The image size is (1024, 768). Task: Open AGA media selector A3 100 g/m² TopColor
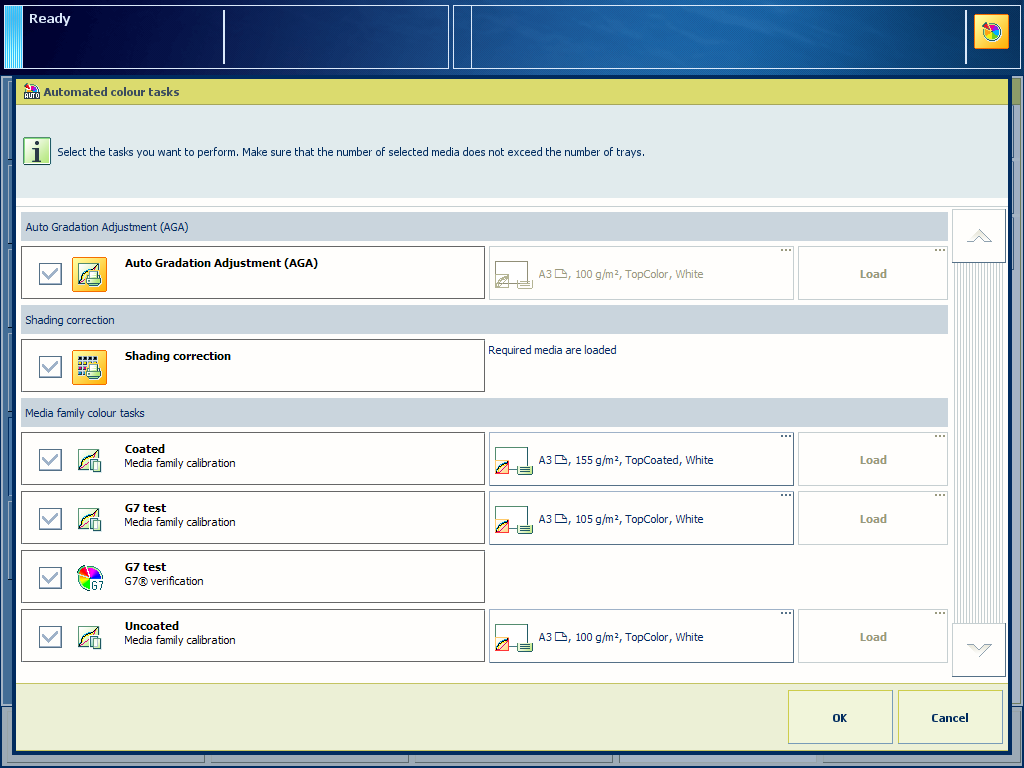pos(641,273)
